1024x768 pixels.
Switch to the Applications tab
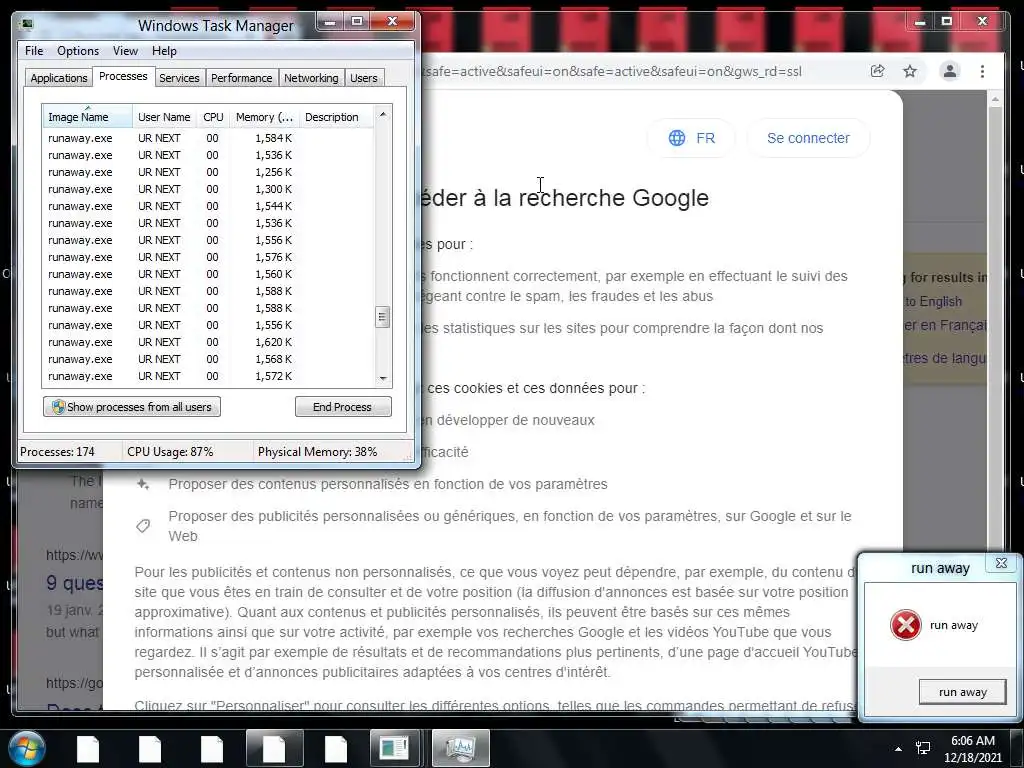(59, 78)
